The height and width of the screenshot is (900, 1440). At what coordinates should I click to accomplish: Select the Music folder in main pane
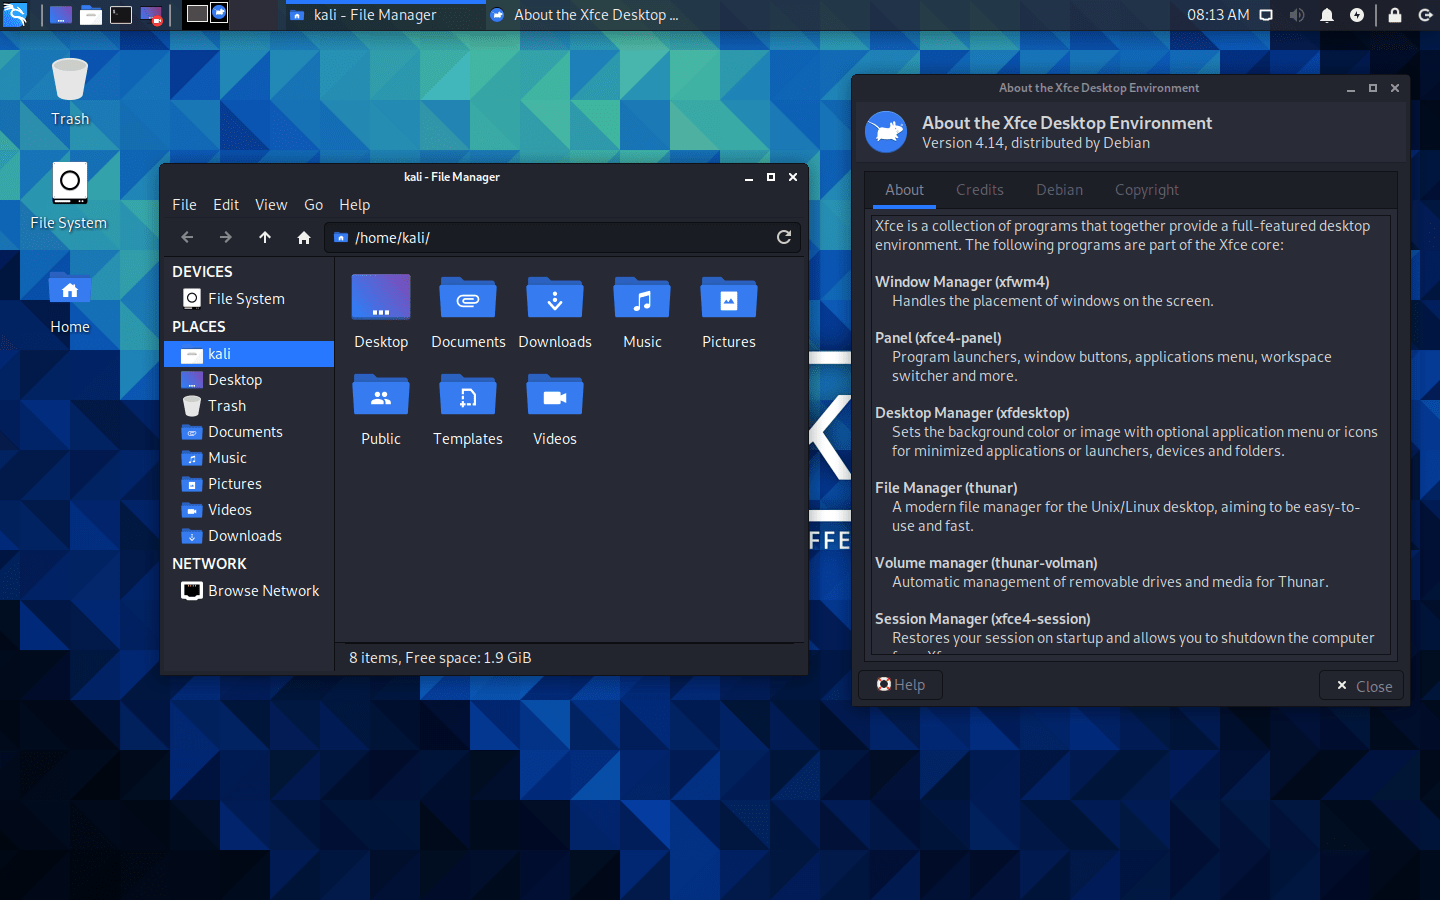pos(642,312)
